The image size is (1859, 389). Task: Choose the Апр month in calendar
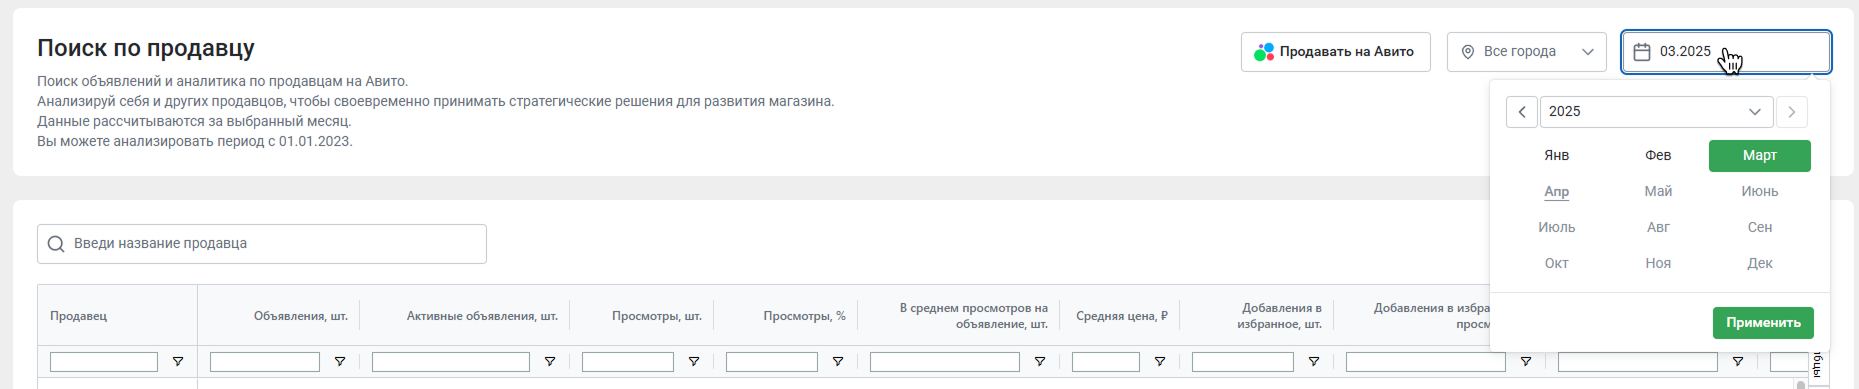coord(1556,192)
